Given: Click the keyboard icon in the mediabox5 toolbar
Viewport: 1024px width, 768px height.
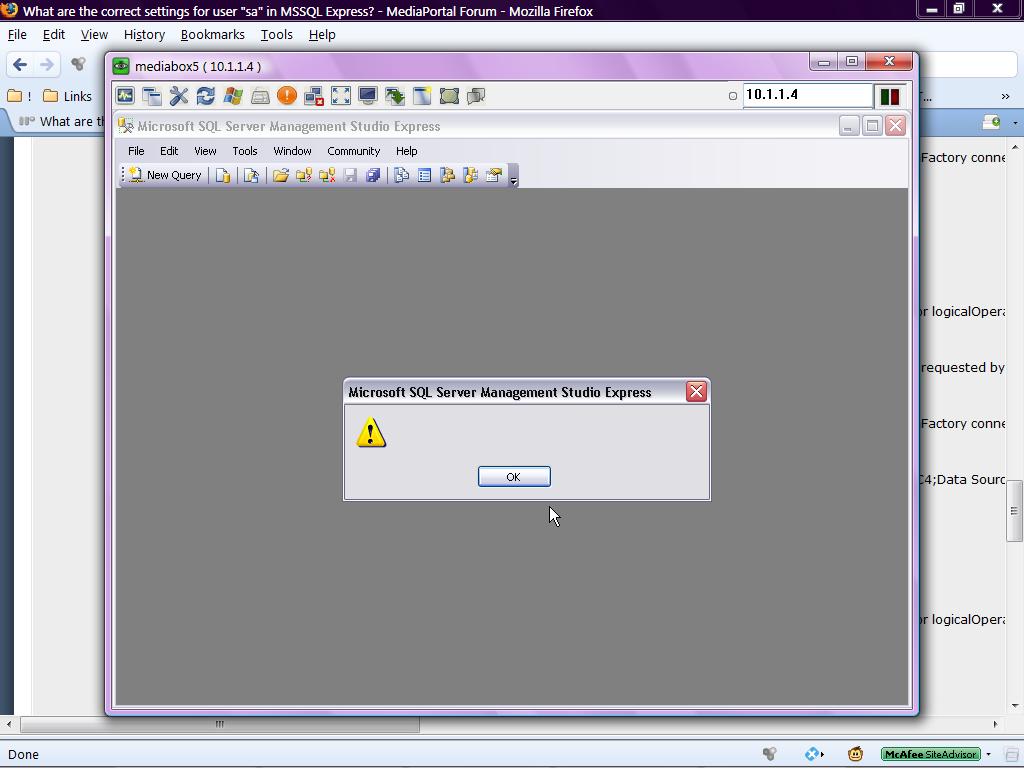Looking at the screenshot, I should (x=260, y=97).
